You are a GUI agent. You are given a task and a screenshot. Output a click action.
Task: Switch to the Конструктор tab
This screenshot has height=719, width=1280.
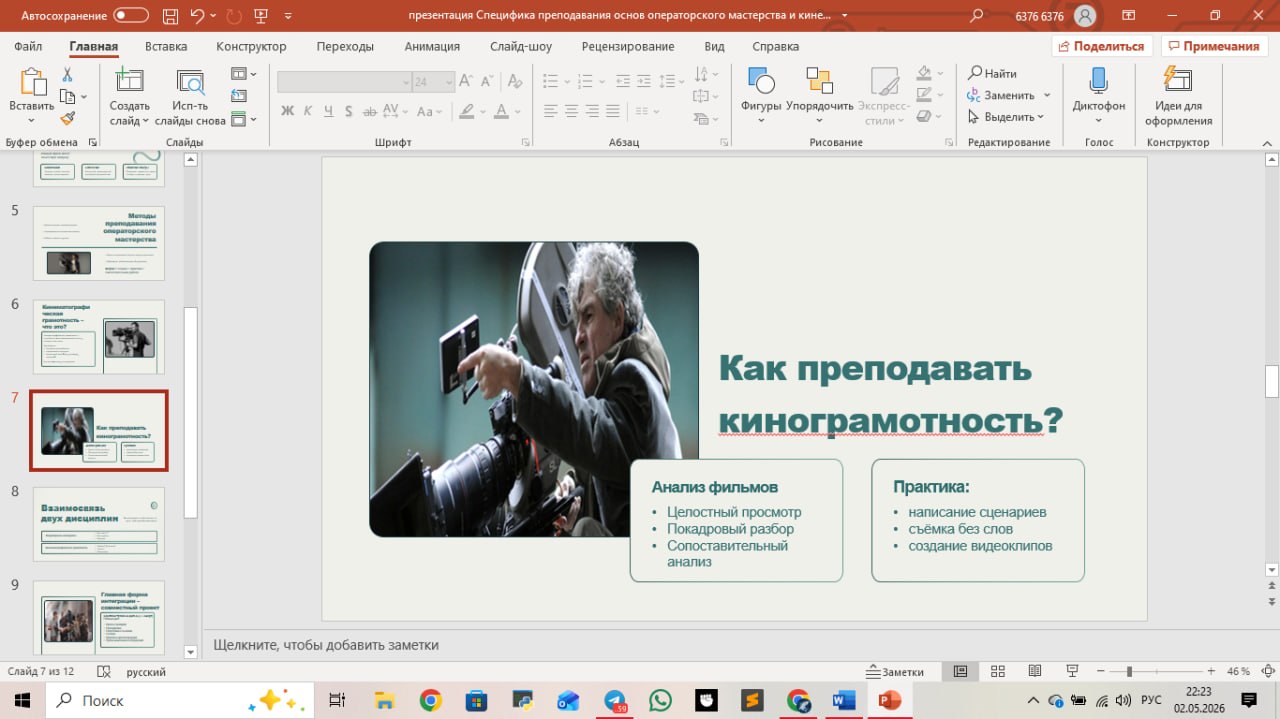[x=251, y=47]
